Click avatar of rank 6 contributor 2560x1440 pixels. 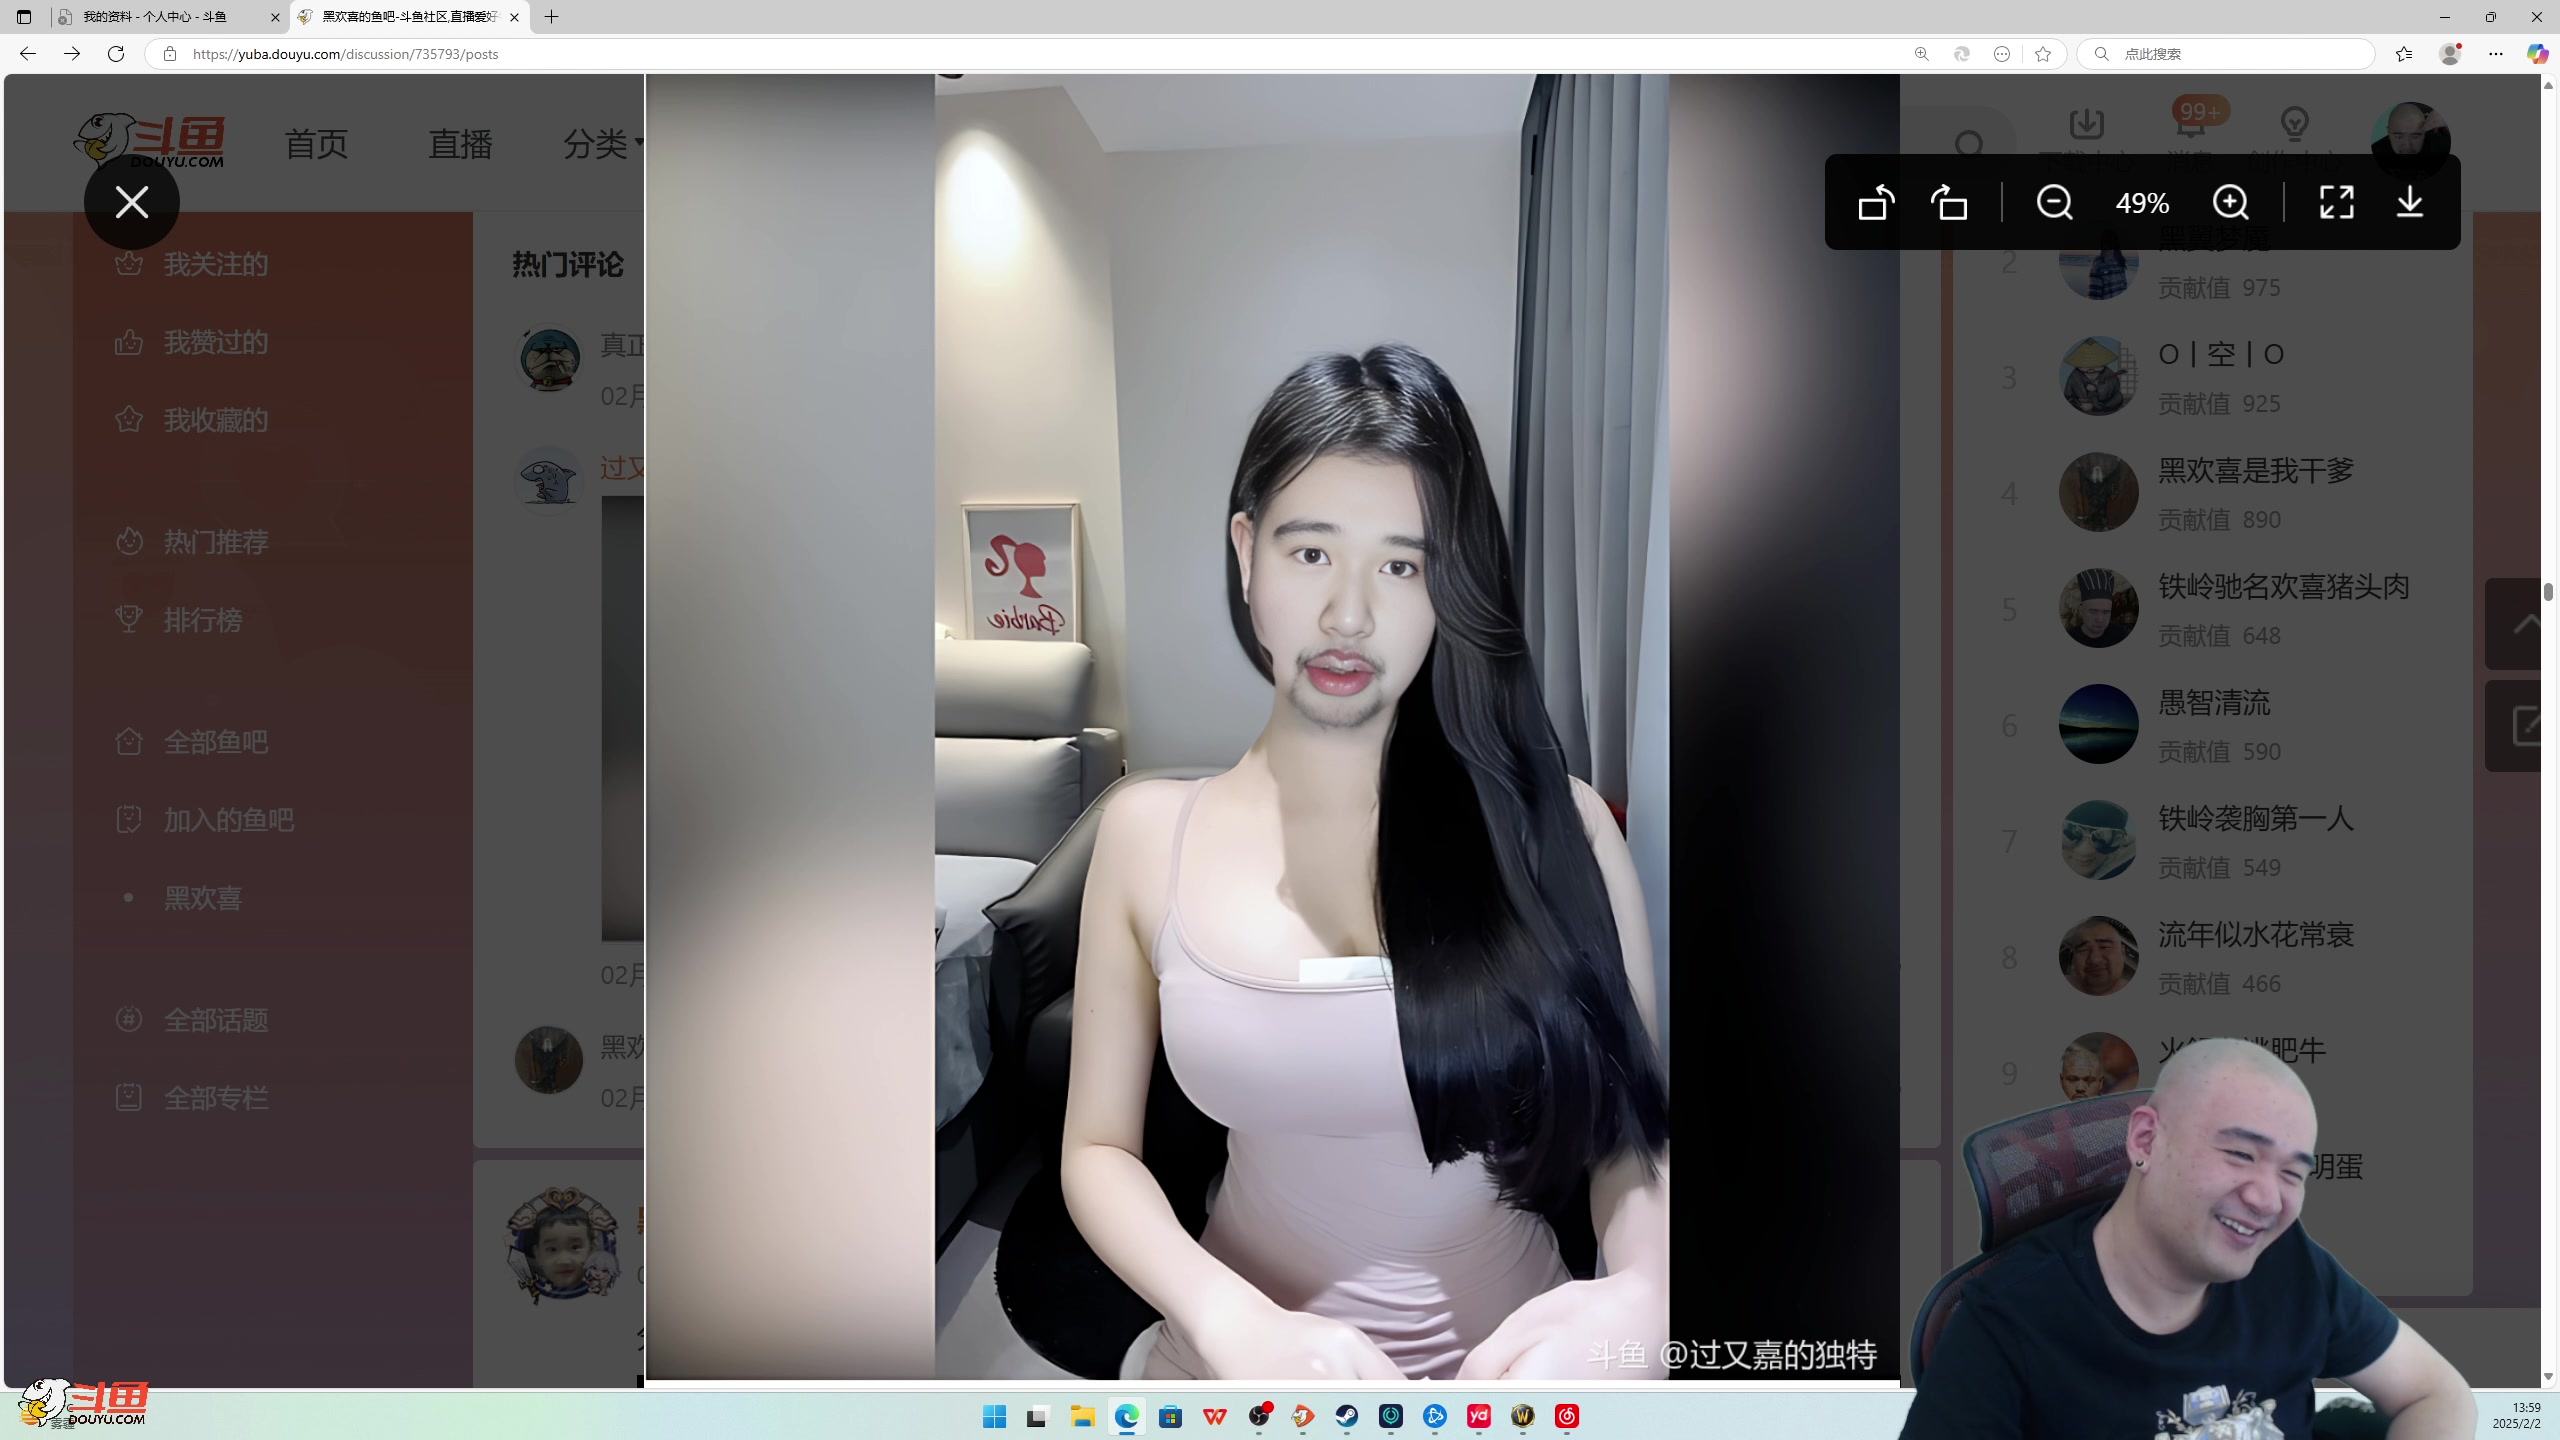pos(2098,724)
